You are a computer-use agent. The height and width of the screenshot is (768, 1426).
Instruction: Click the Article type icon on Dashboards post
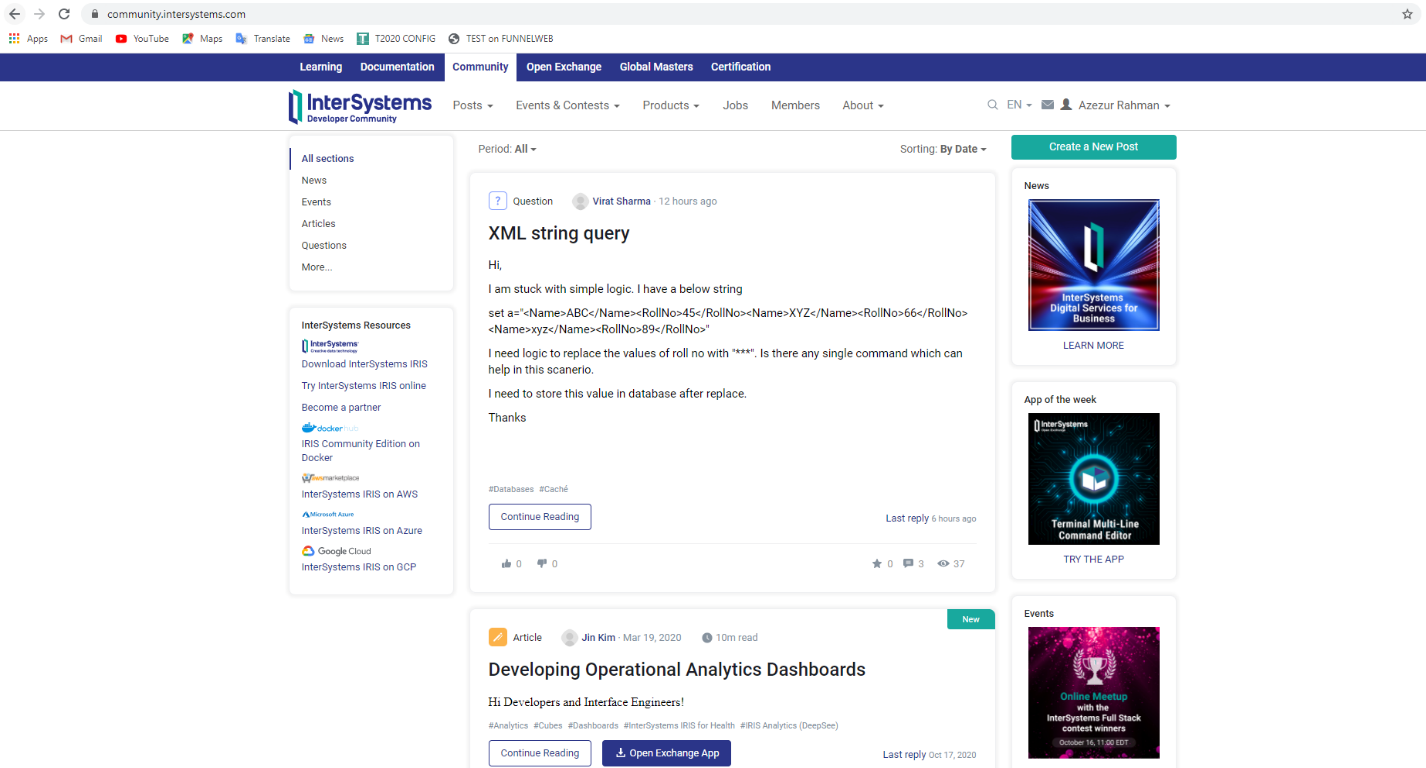coord(497,637)
